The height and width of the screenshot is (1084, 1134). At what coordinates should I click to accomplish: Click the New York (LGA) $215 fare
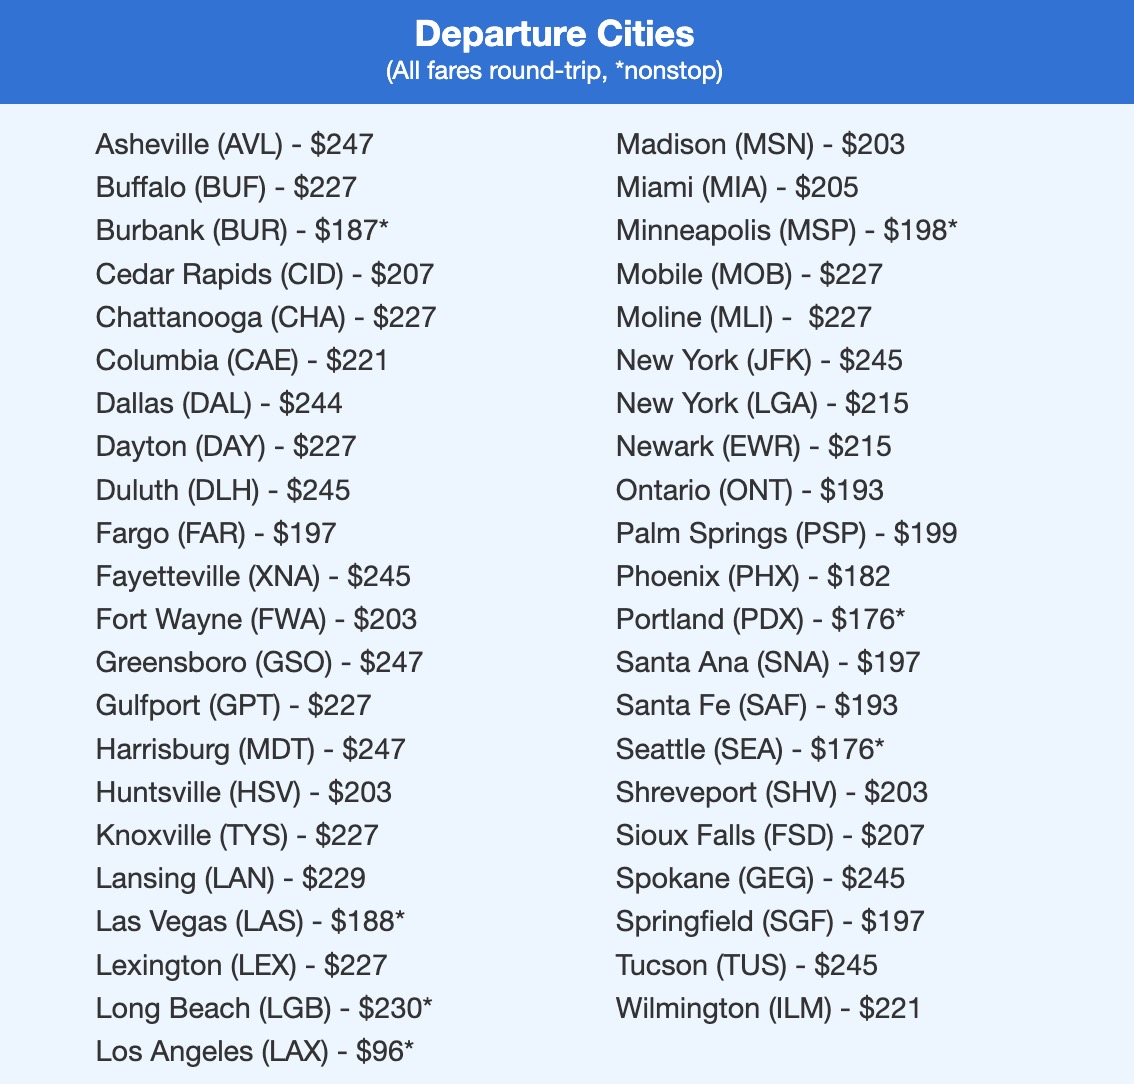pyautogui.click(x=762, y=403)
